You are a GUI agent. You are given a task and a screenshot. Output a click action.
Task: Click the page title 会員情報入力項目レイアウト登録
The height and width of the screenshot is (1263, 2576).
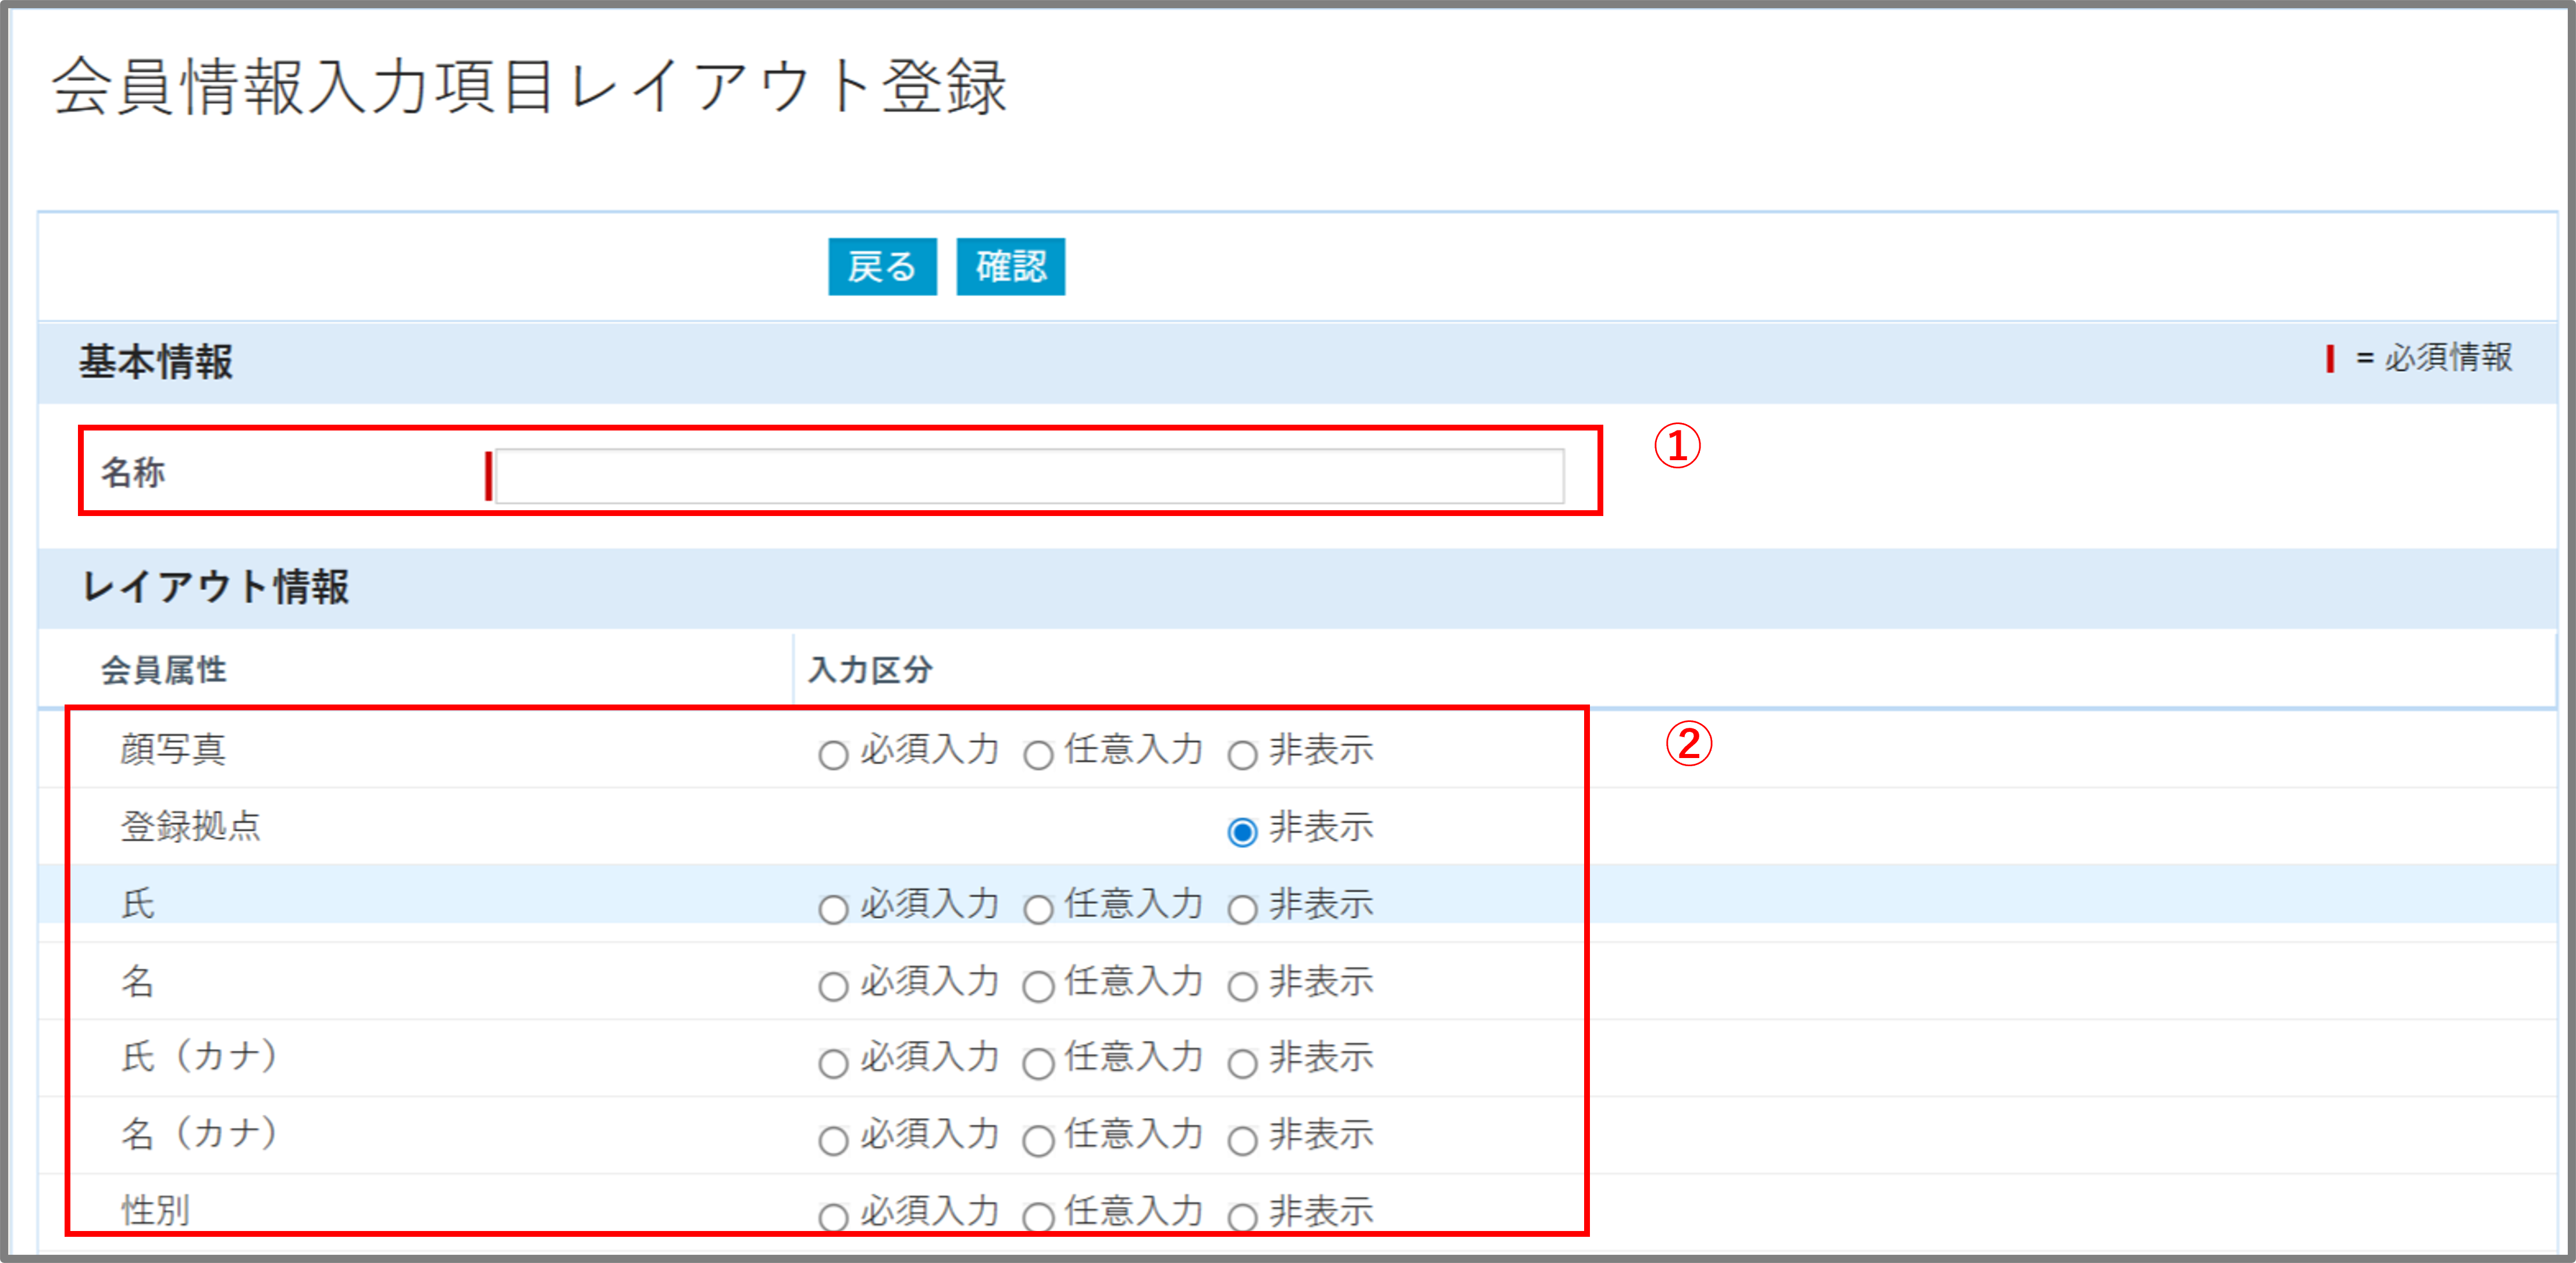point(529,86)
